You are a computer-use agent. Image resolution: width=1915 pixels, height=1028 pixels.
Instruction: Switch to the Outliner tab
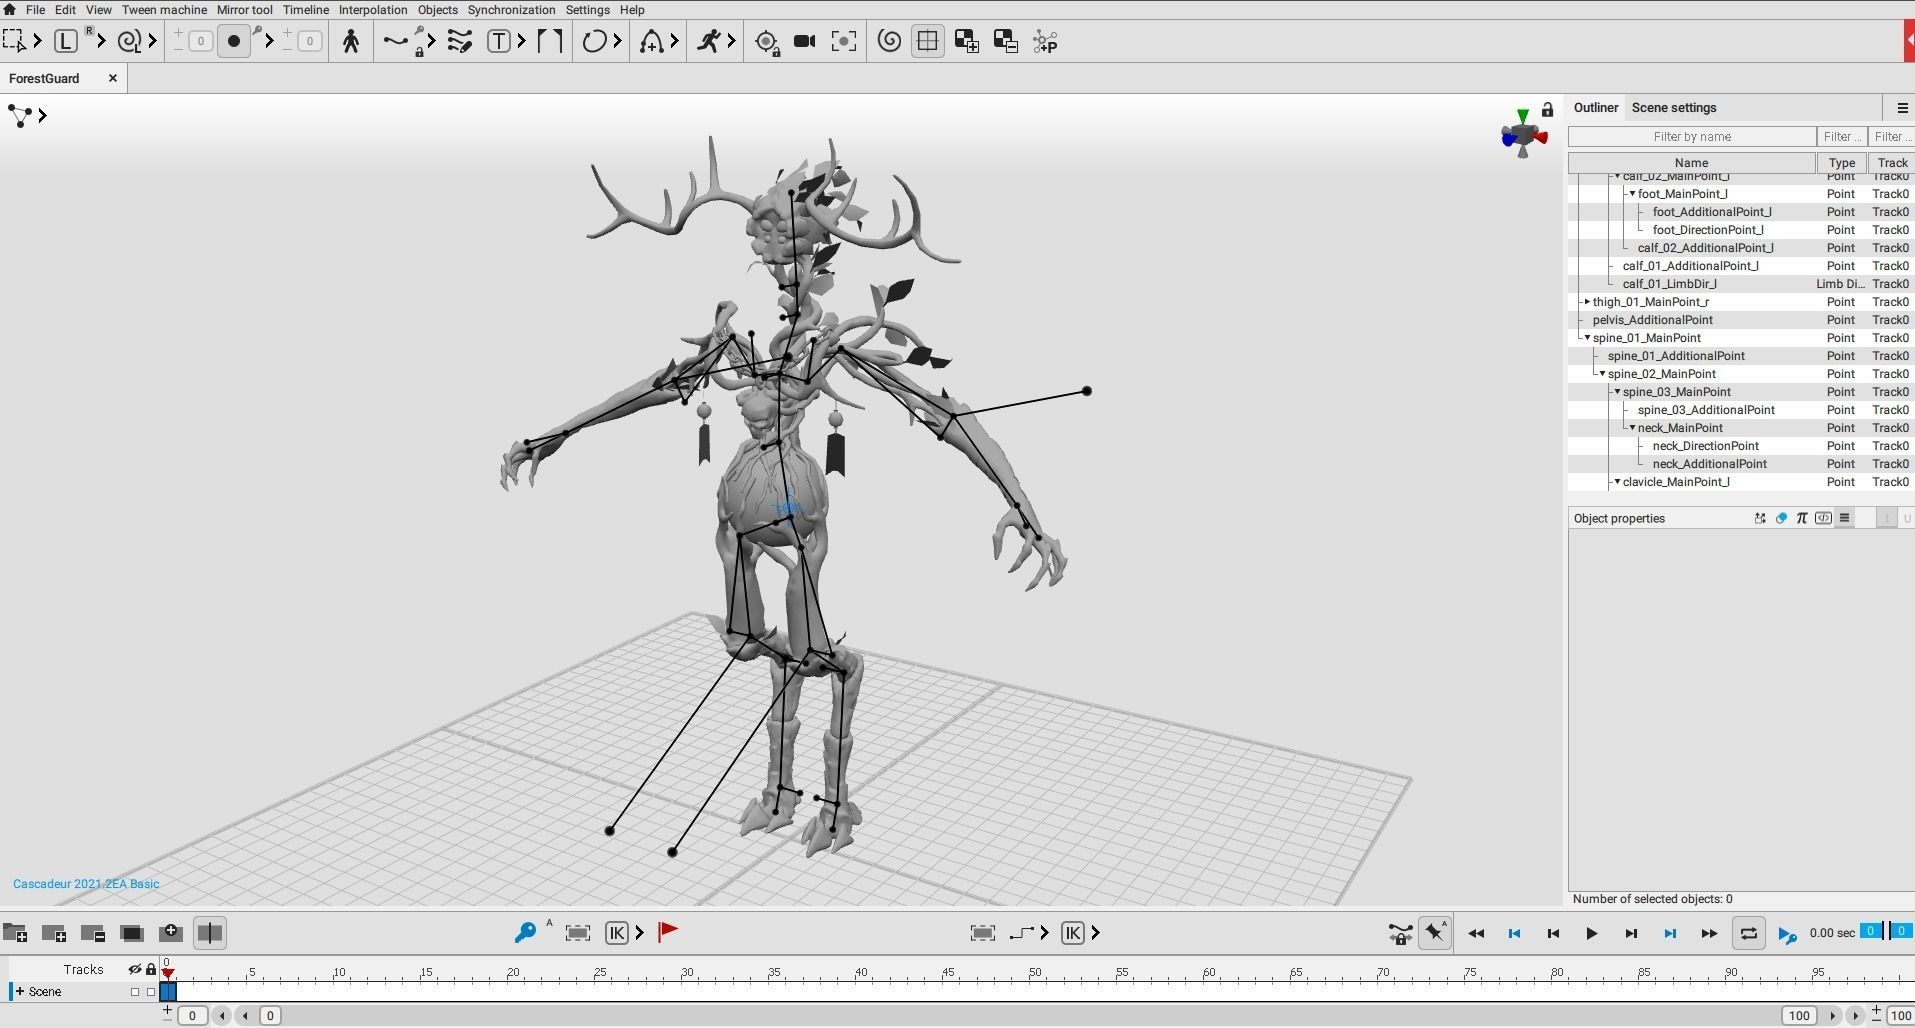(1595, 108)
